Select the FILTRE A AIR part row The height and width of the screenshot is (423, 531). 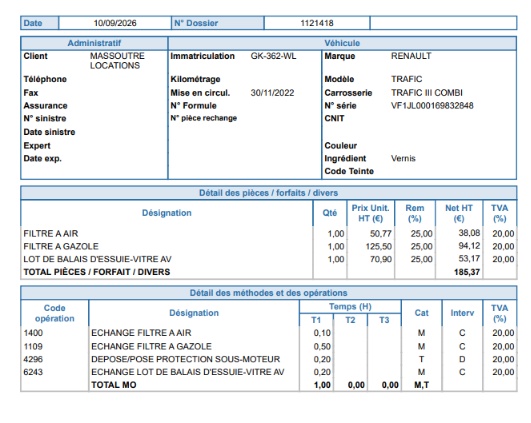tap(269, 234)
